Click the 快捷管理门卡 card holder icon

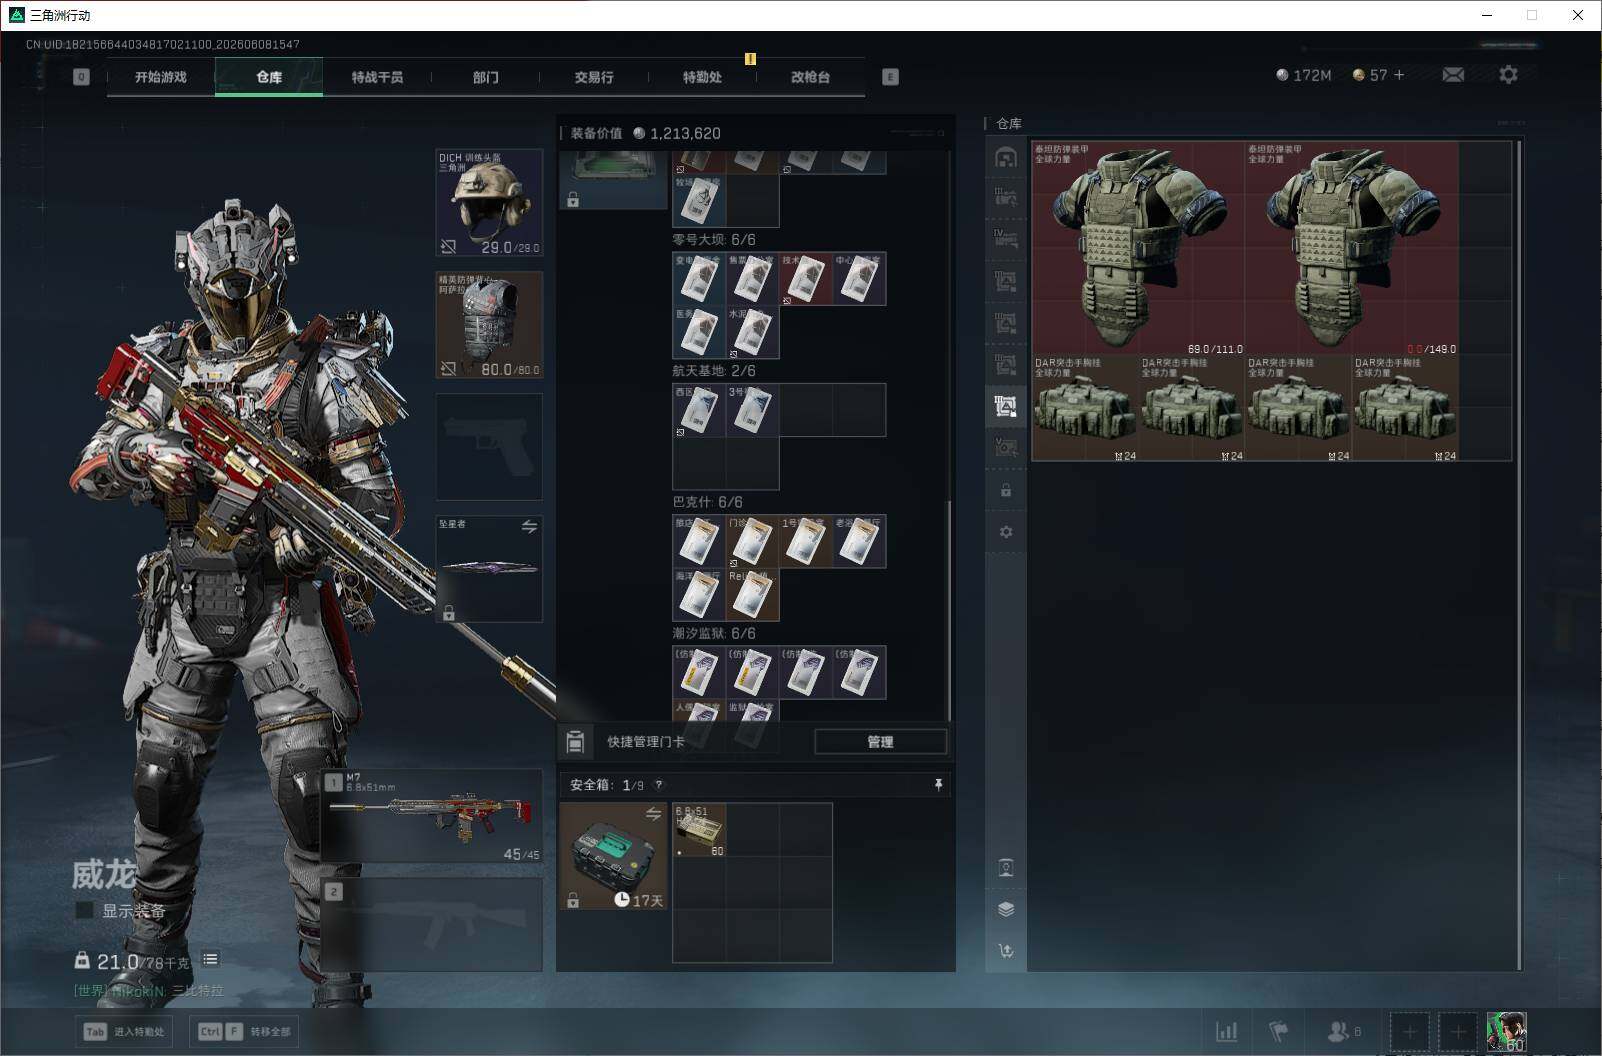click(x=575, y=741)
